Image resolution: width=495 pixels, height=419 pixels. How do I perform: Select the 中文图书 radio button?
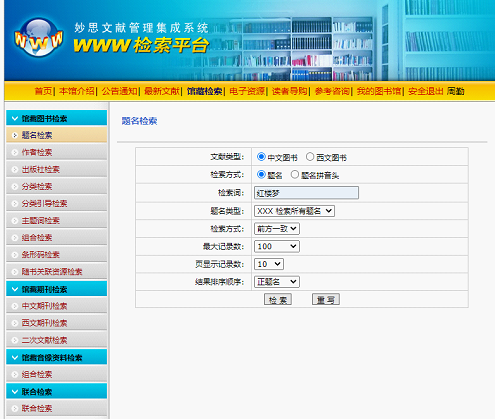tap(261, 157)
